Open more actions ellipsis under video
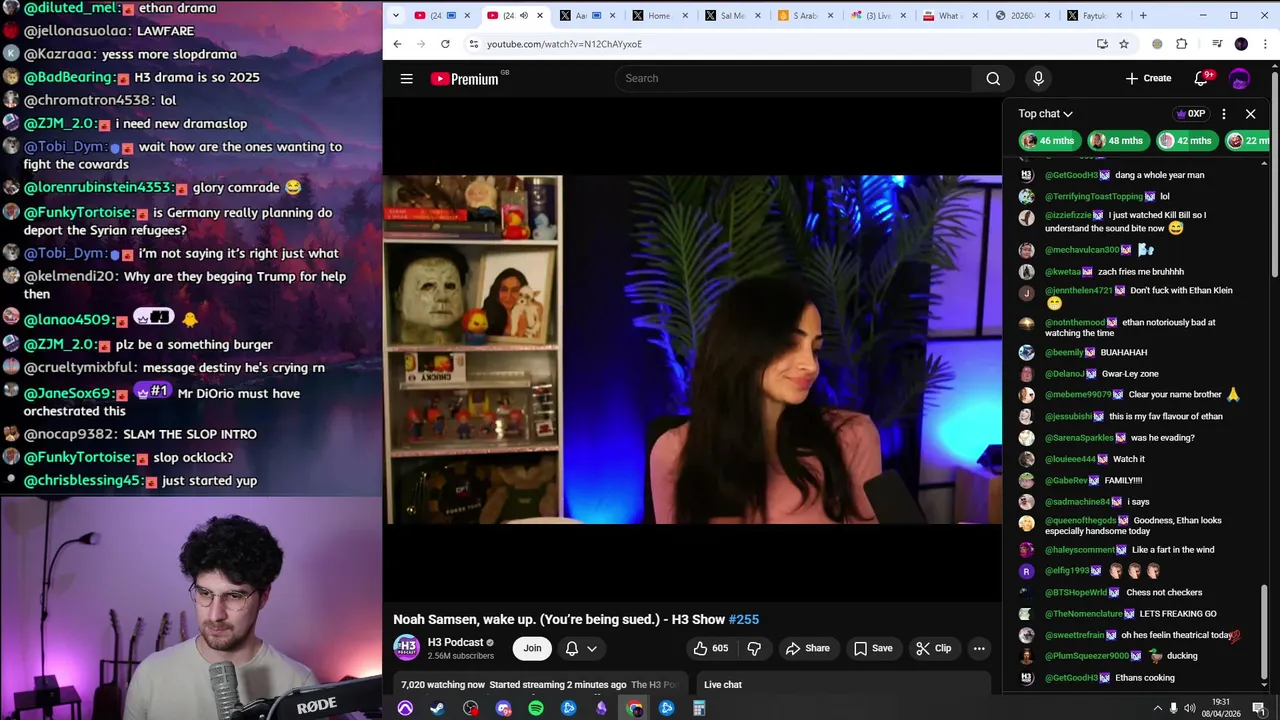Image resolution: width=1280 pixels, height=720 pixels. (x=979, y=648)
